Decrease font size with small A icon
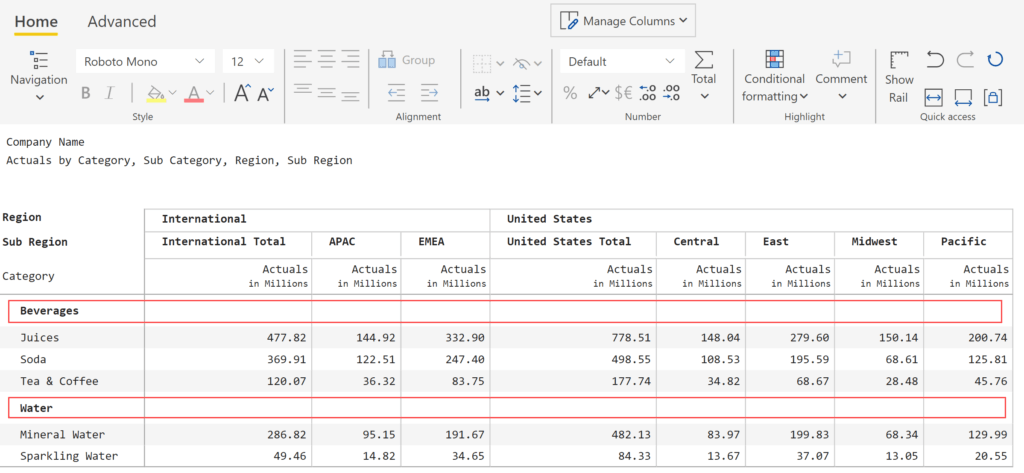1024x473 pixels. 266,94
